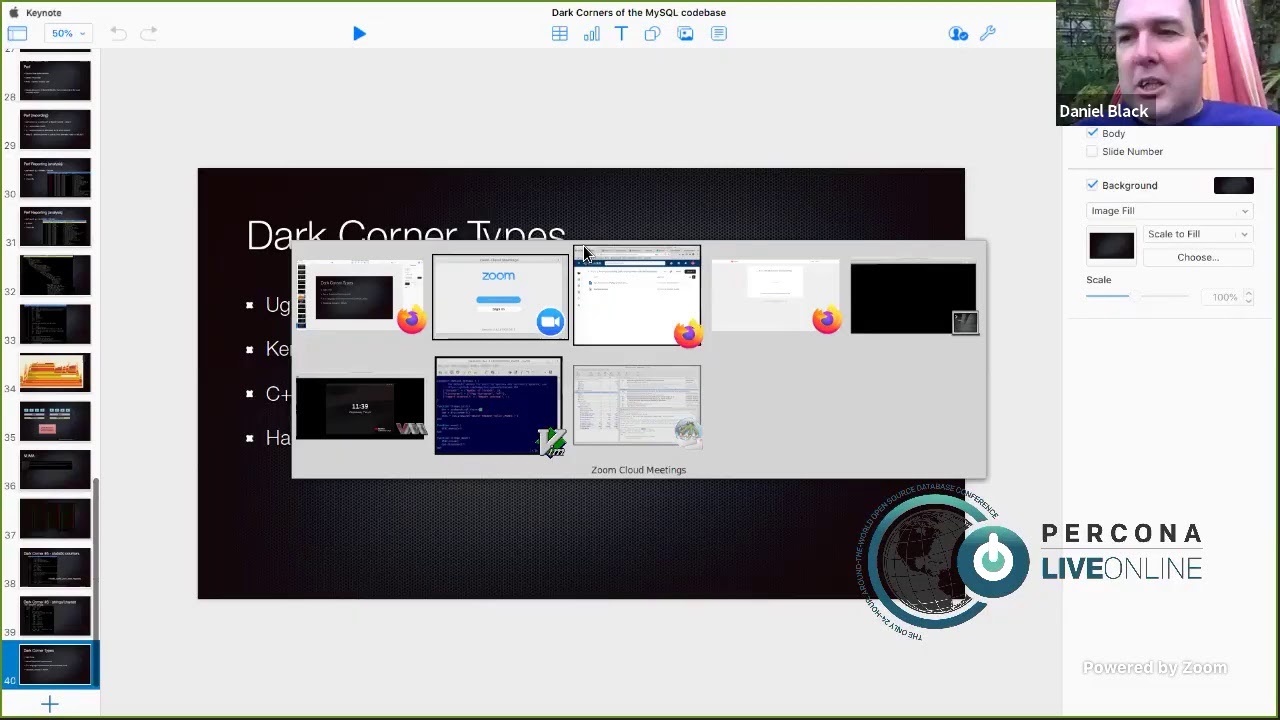The width and height of the screenshot is (1280, 720).
Task: Select slide 28 in the navigator
Action: click(55, 81)
